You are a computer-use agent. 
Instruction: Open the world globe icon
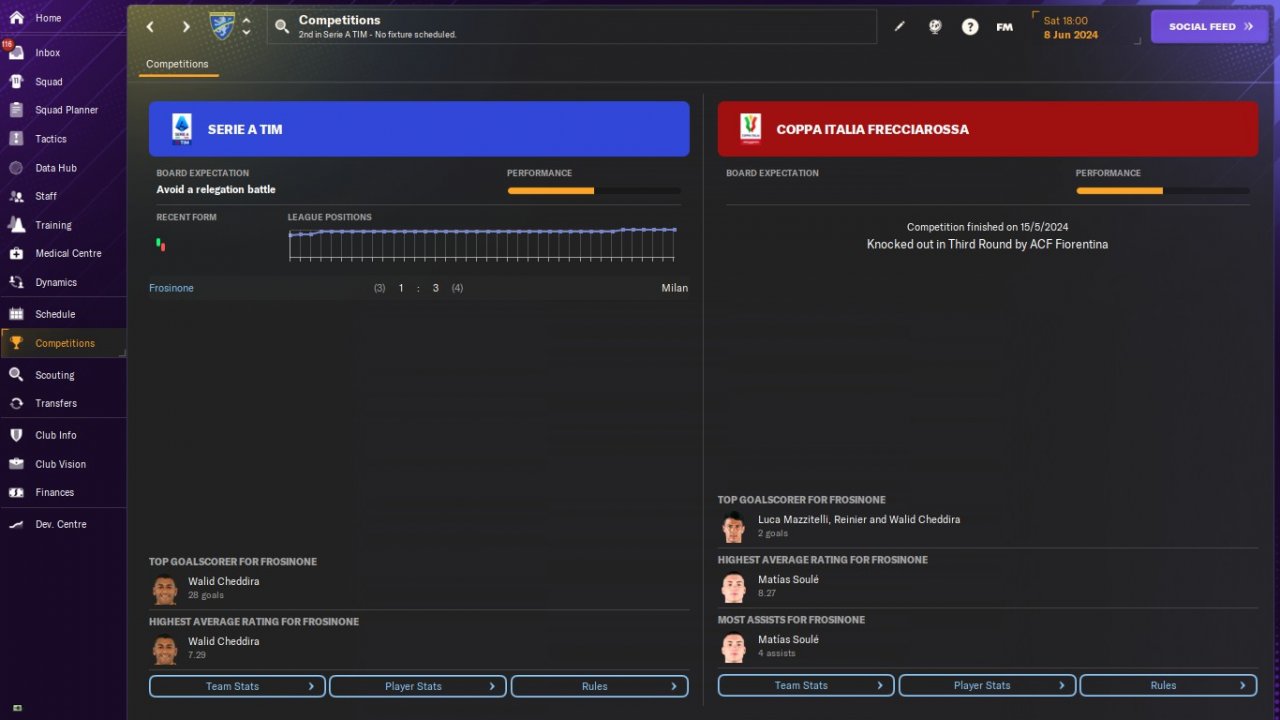pyautogui.click(x=935, y=27)
